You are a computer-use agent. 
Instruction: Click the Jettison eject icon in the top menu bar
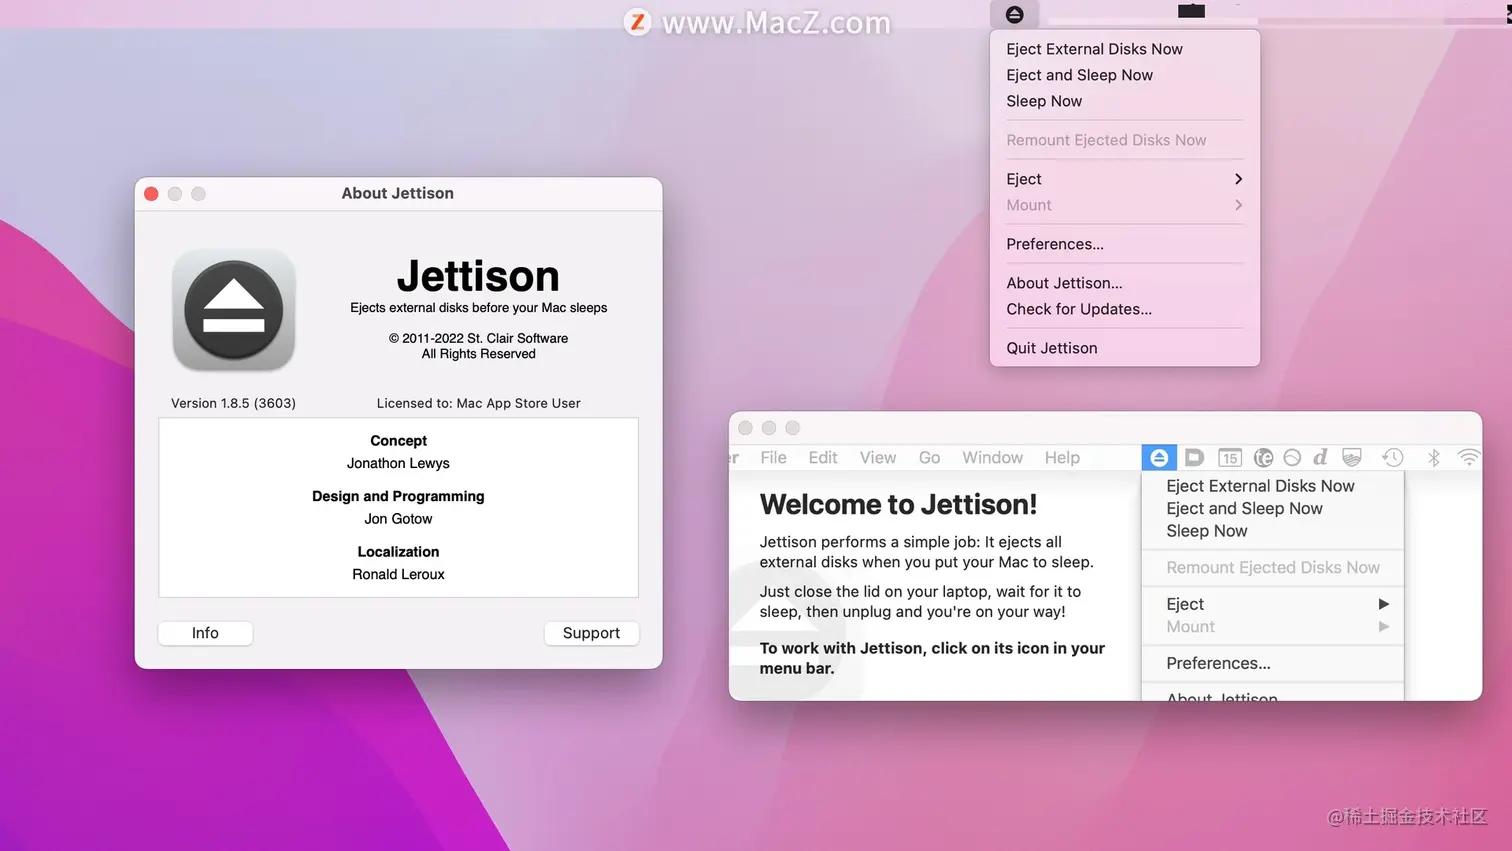(1014, 14)
